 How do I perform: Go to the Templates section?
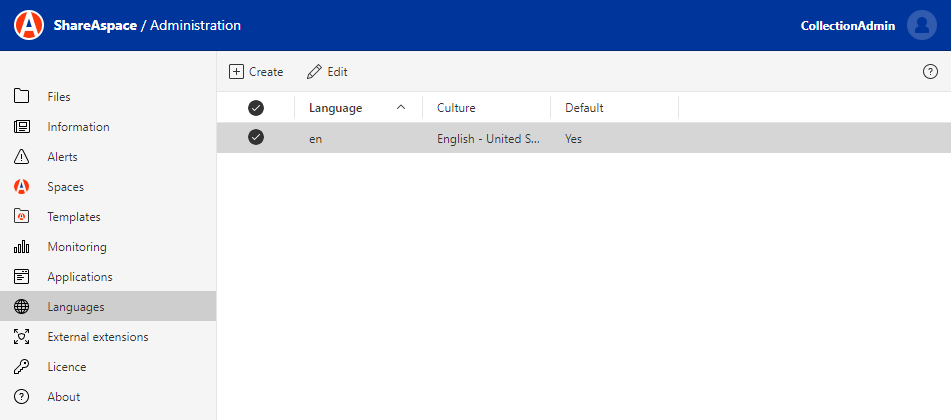(74, 217)
